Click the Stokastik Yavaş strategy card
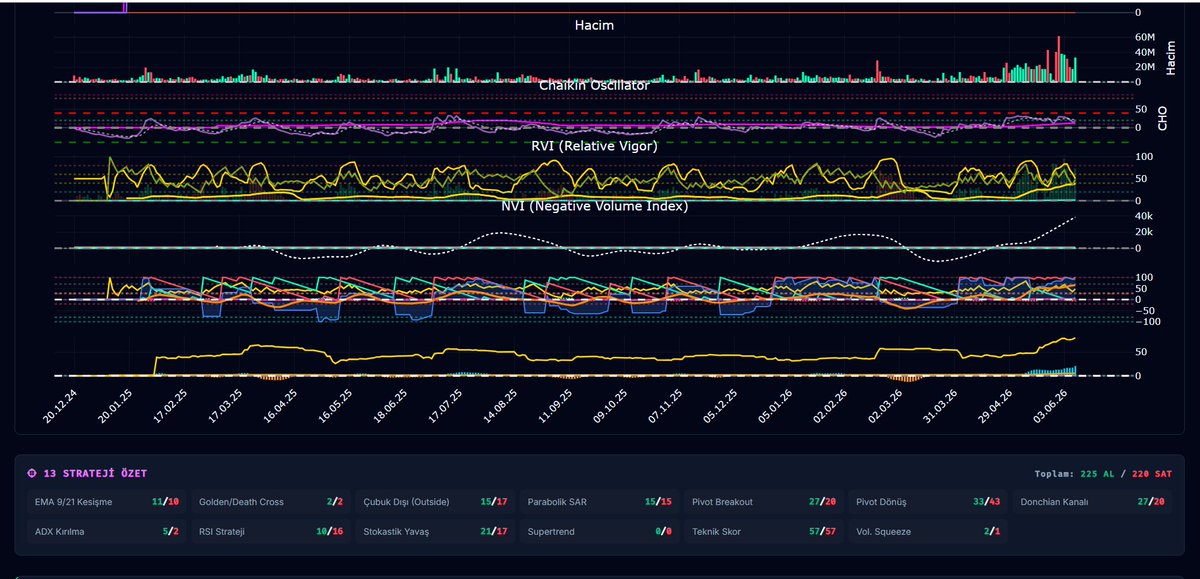Viewport: 1200px width, 579px height. tap(434, 532)
